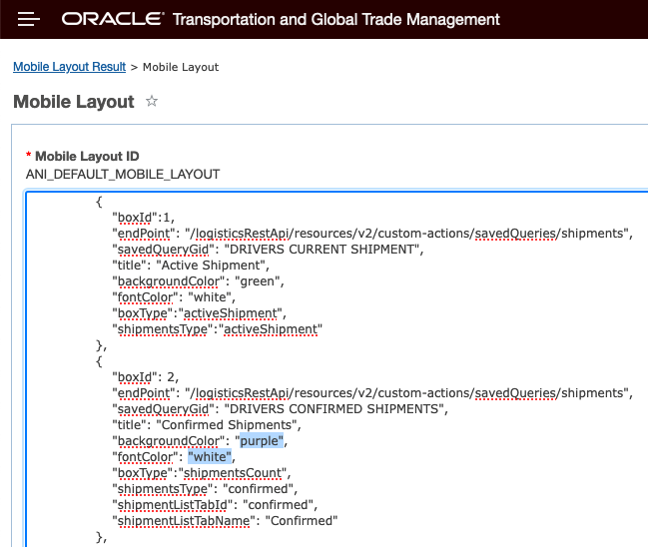Open the hamburger navigation menu
Screen dimensions: 648x547
(29, 19)
